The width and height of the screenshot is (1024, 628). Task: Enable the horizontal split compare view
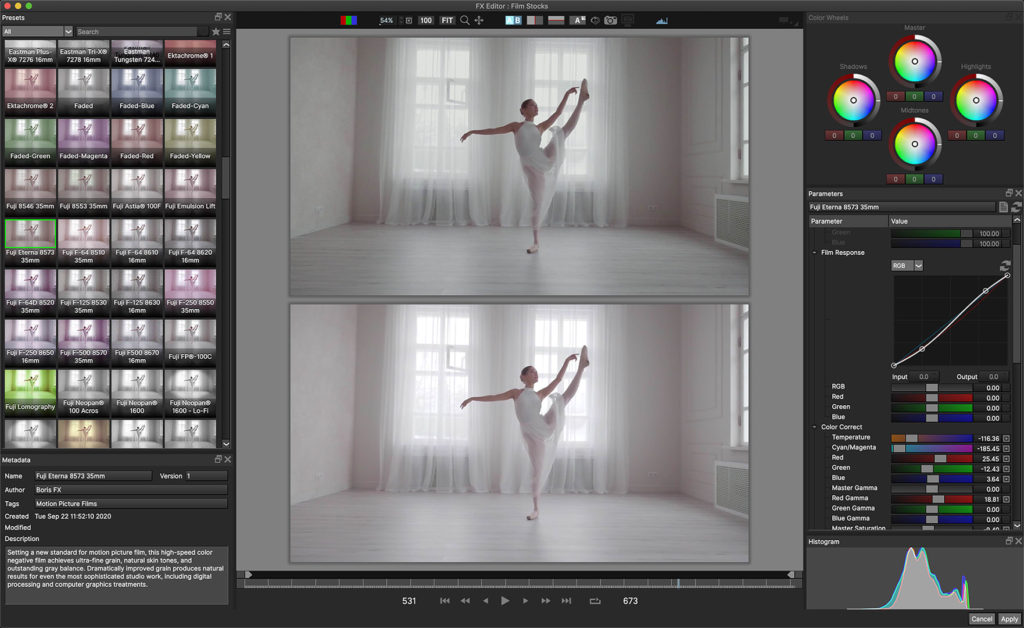pyautogui.click(x=556, y=20)
